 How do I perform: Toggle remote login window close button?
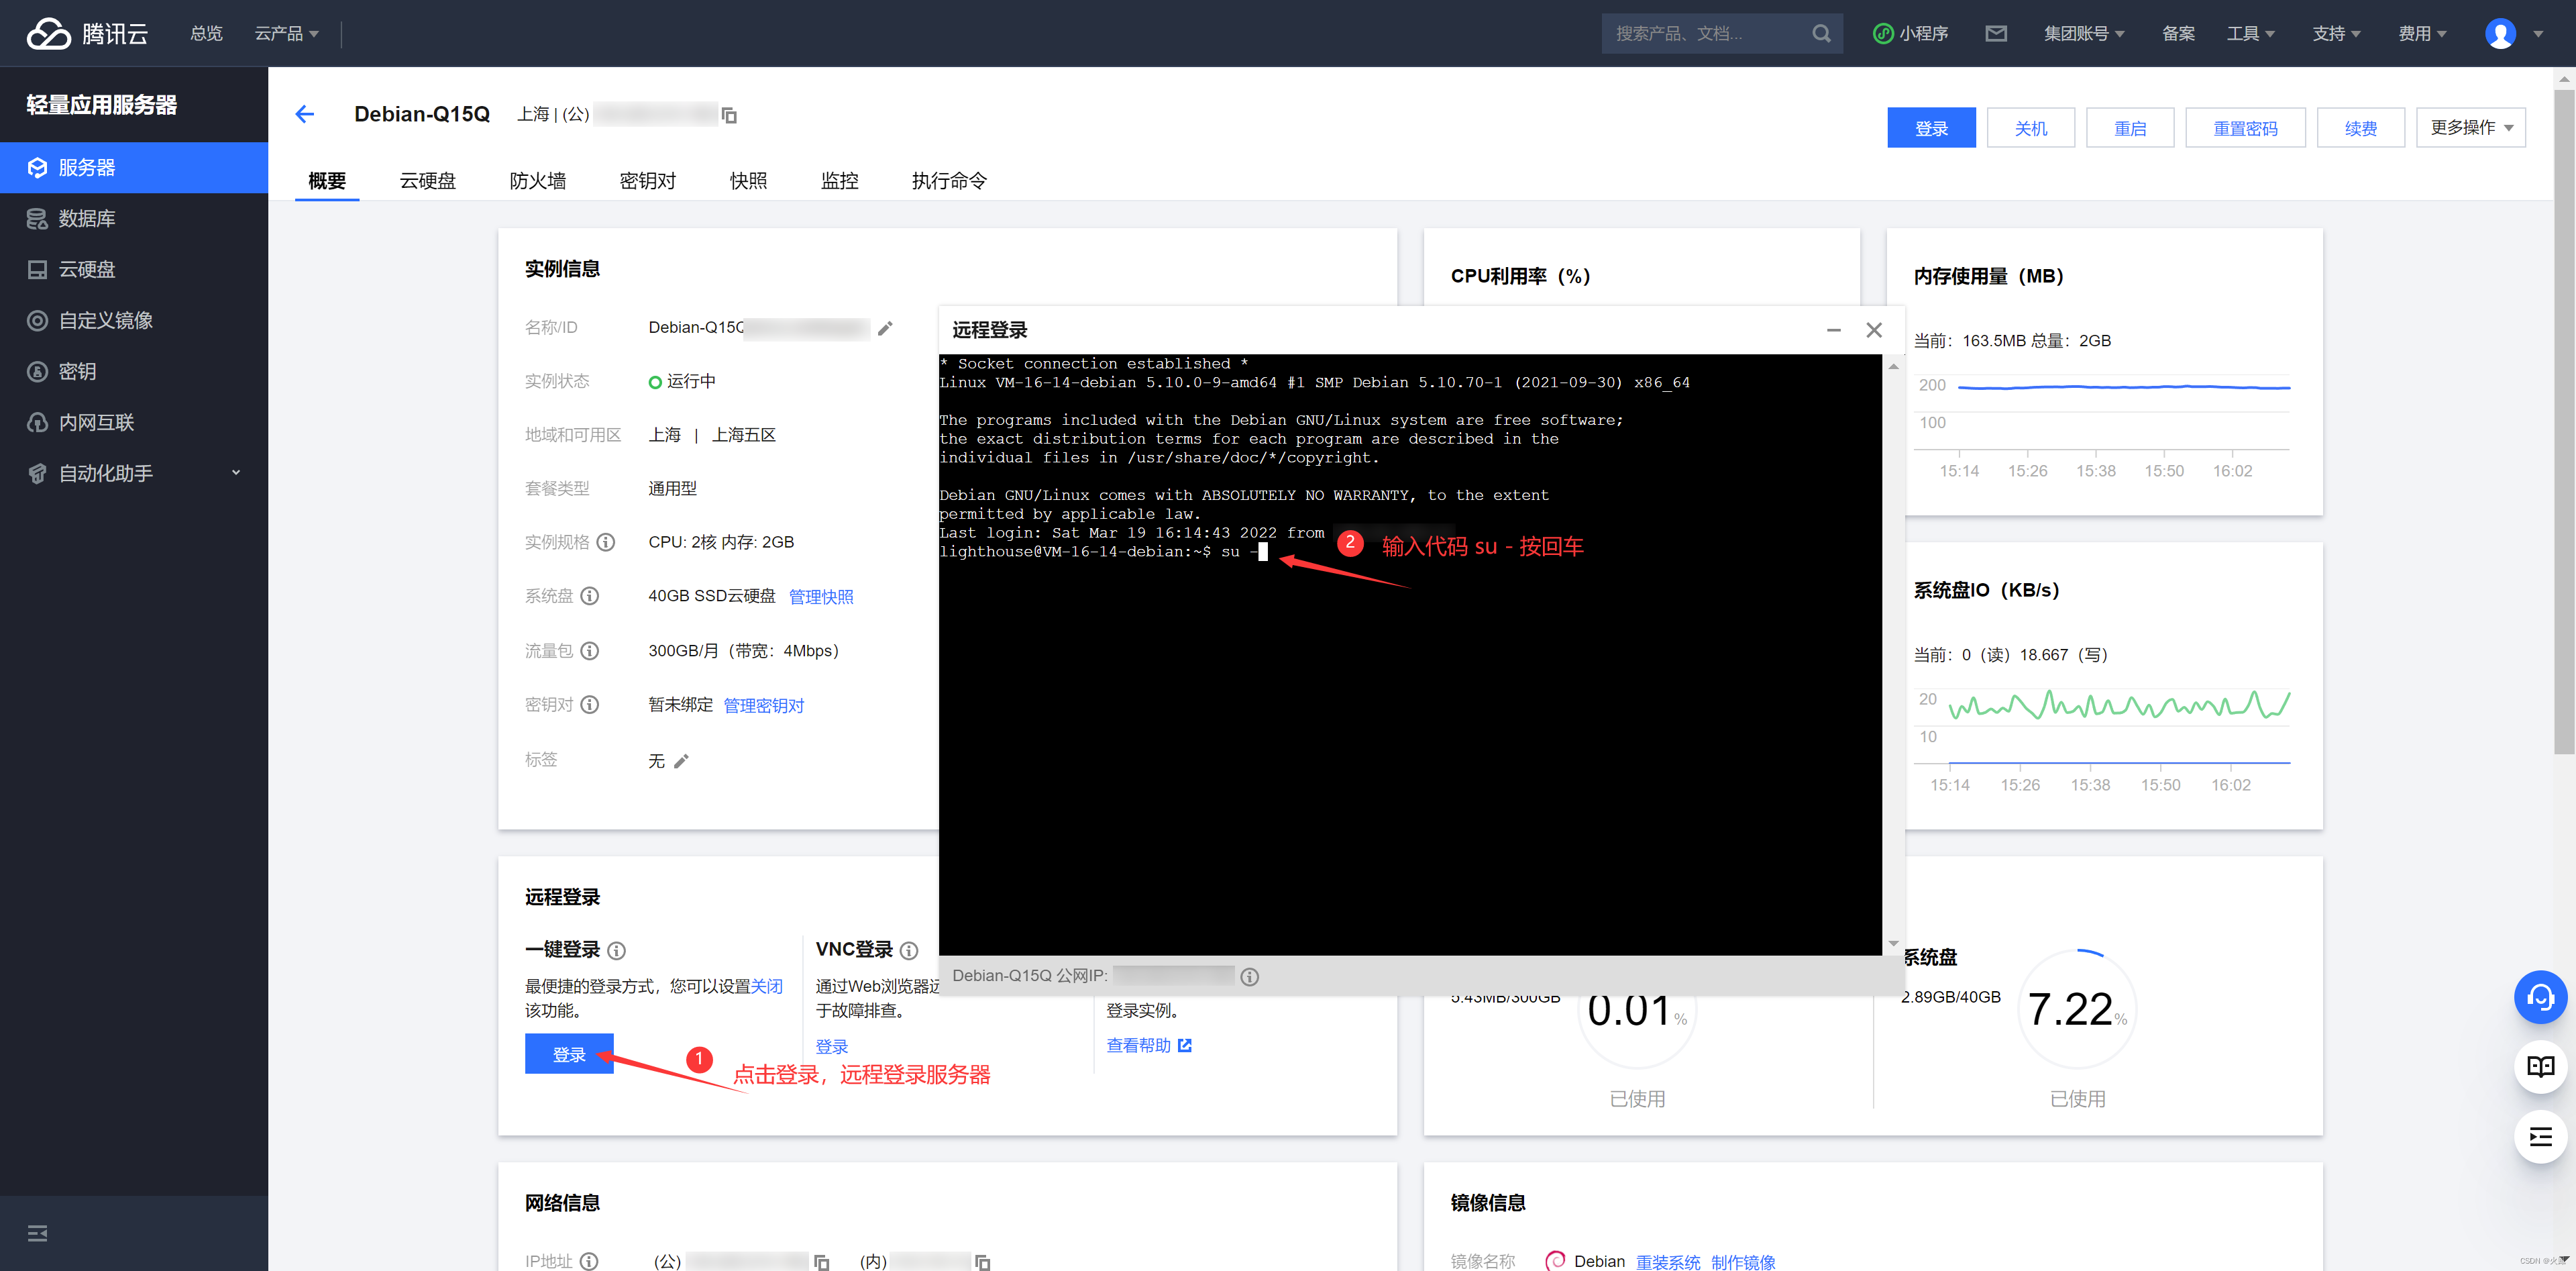pos(1873,330)
